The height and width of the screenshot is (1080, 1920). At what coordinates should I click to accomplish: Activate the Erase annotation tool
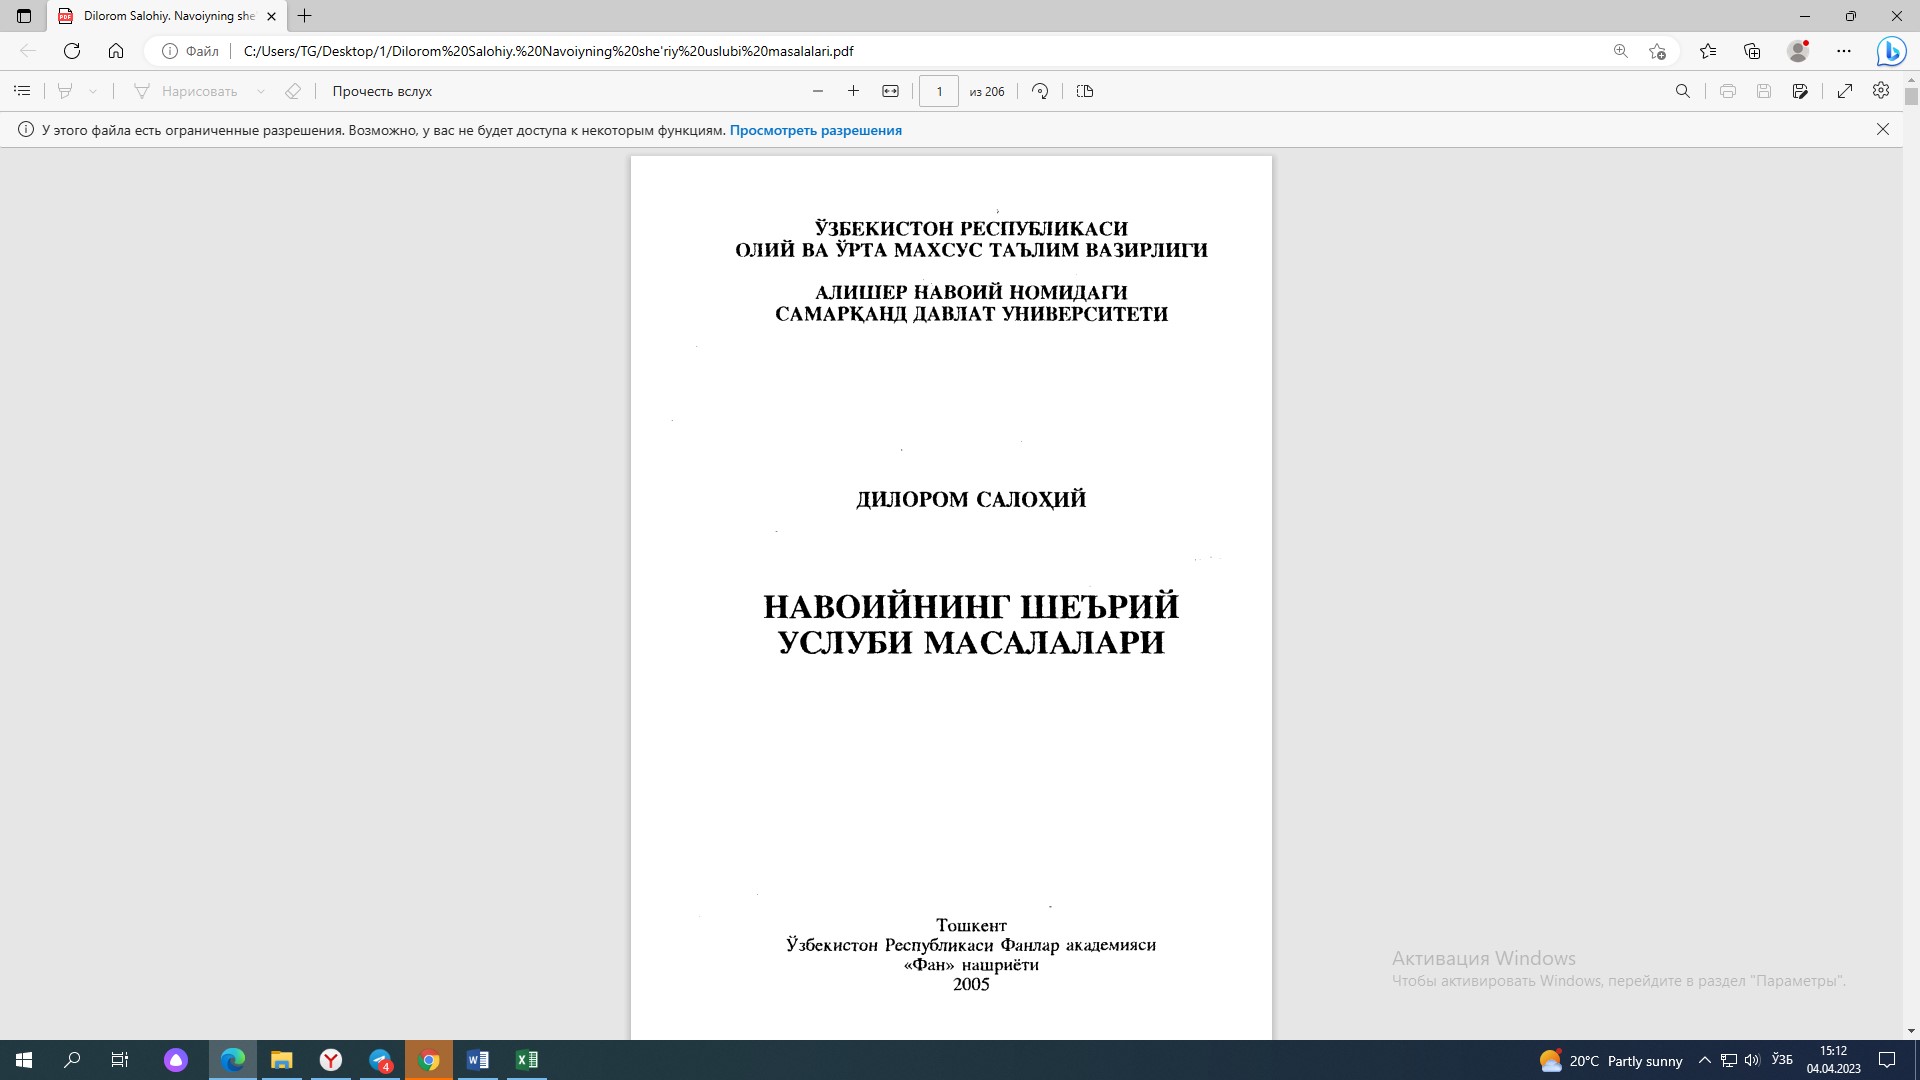click(292, 90)
